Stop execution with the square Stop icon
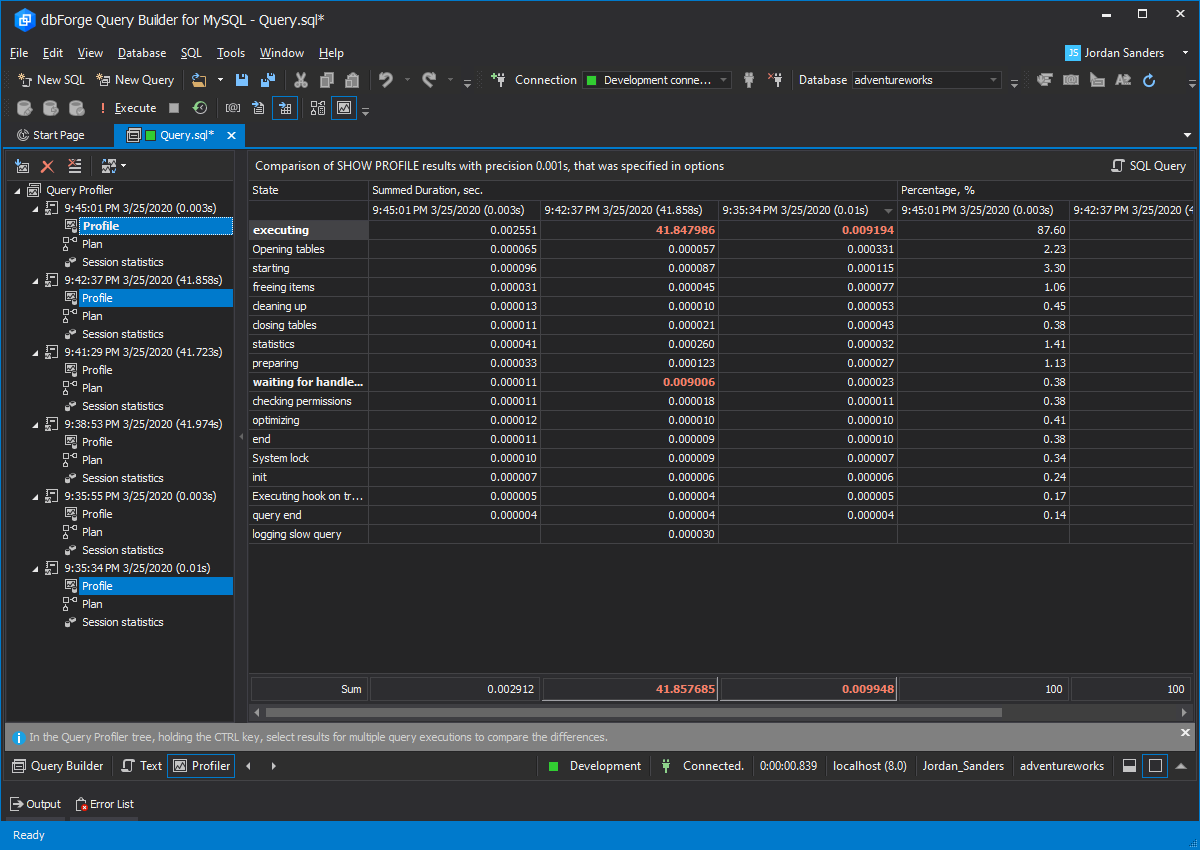Image resolution: width=1200 pixels, height=850 pixels. coord(174,108)
